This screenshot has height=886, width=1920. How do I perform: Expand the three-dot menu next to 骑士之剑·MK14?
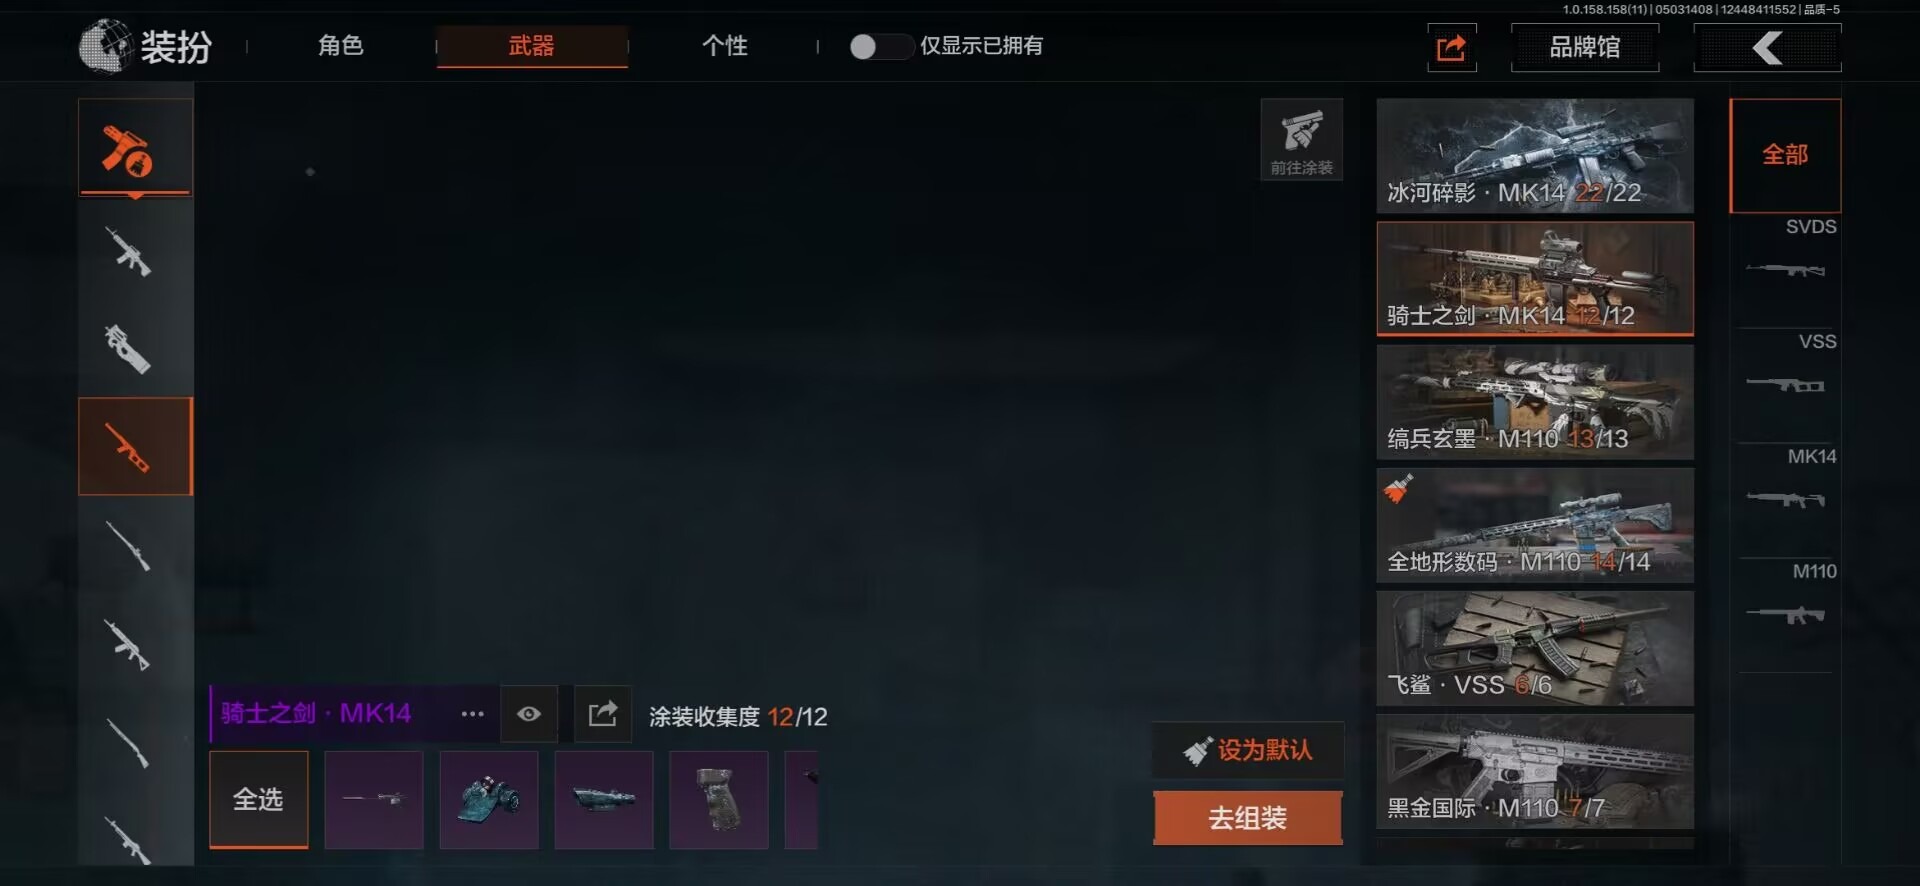pyautogui.click(x=472, y=713)
